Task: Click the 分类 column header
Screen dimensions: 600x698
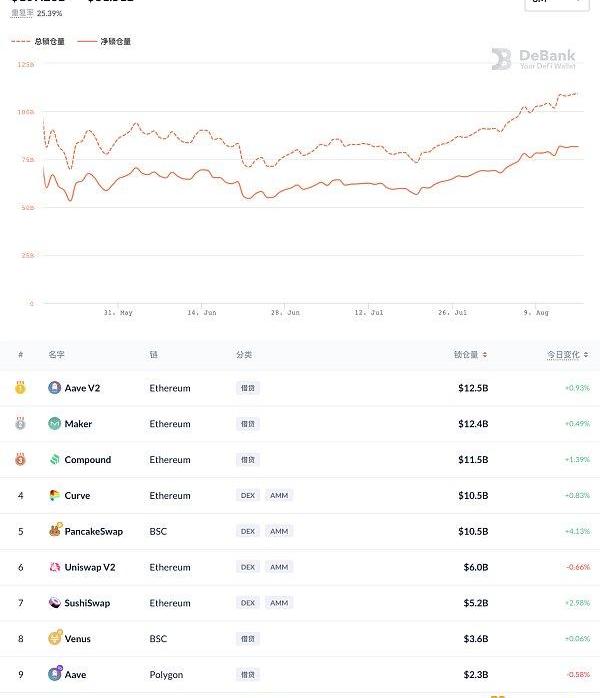Action: [244, 355]
